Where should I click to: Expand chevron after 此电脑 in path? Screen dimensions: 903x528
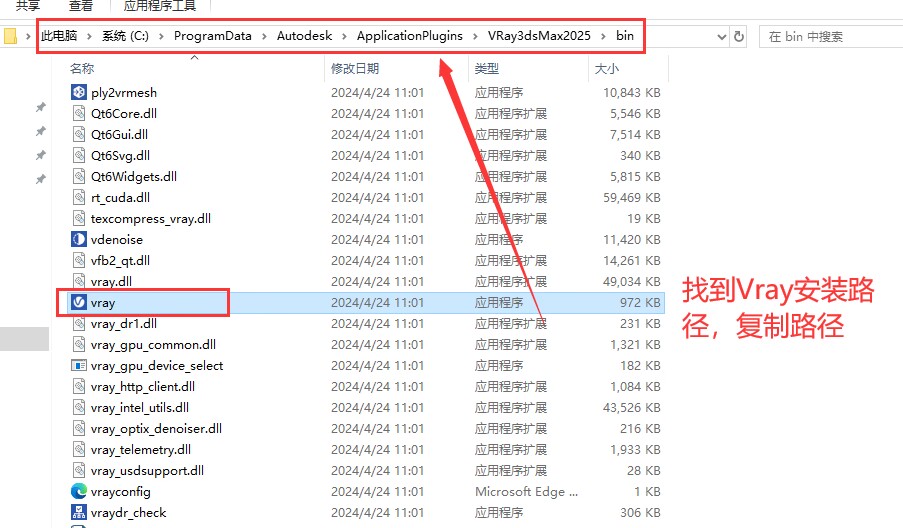pos(89,36)
